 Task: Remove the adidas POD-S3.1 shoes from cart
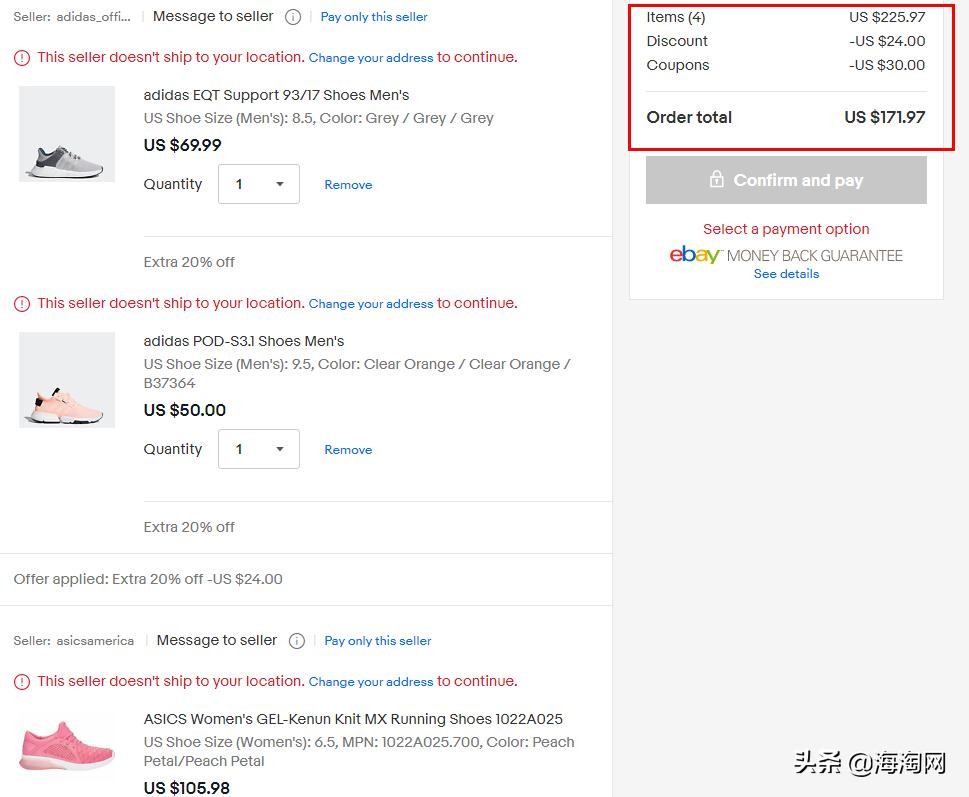[x=347, y=449]
